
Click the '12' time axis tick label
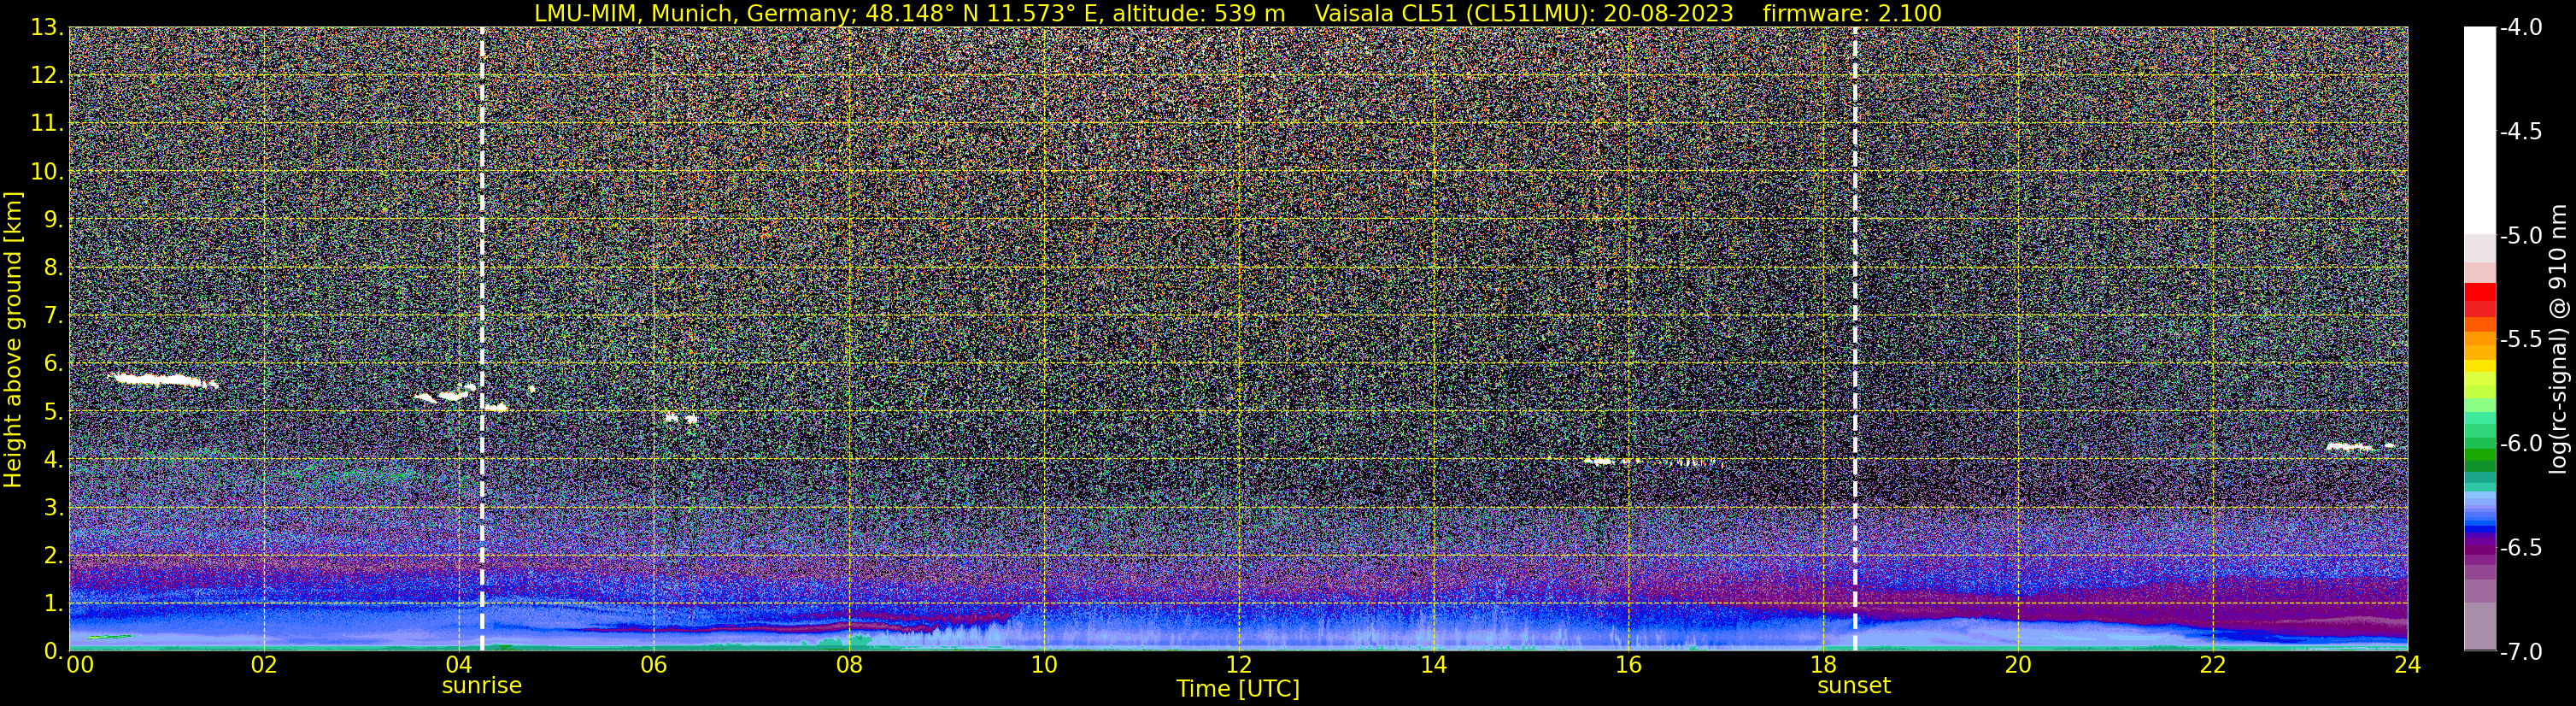point(1238,665)
